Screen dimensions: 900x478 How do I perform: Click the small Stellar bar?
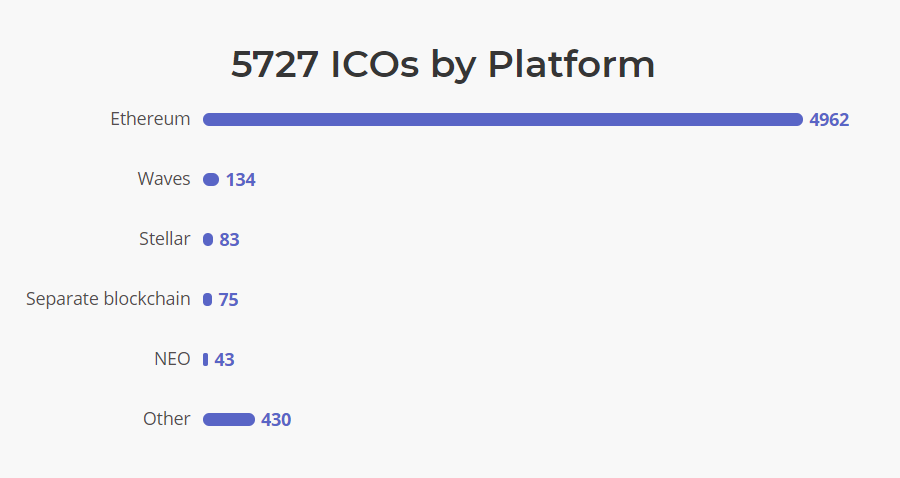[x=208, y=239]
